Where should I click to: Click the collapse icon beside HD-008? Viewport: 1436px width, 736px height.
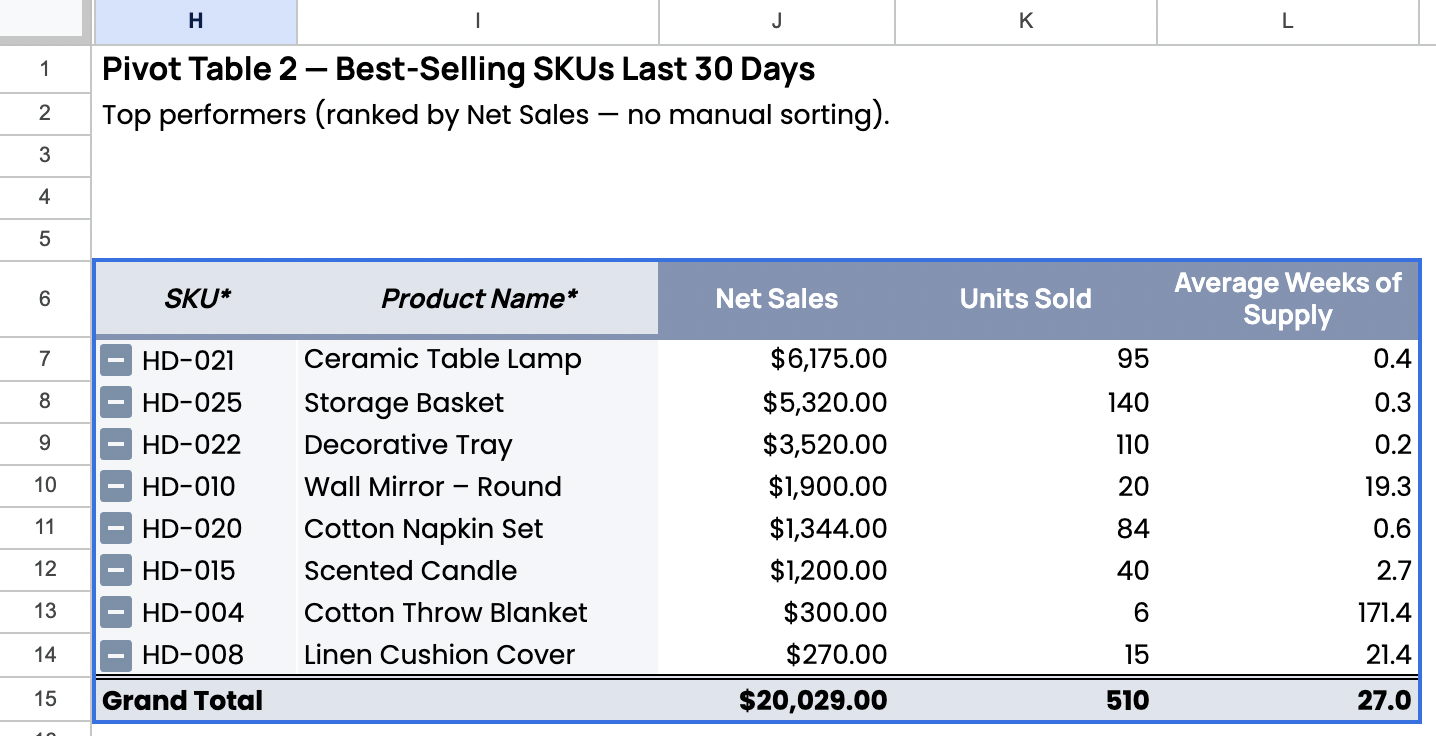point(117,654)
